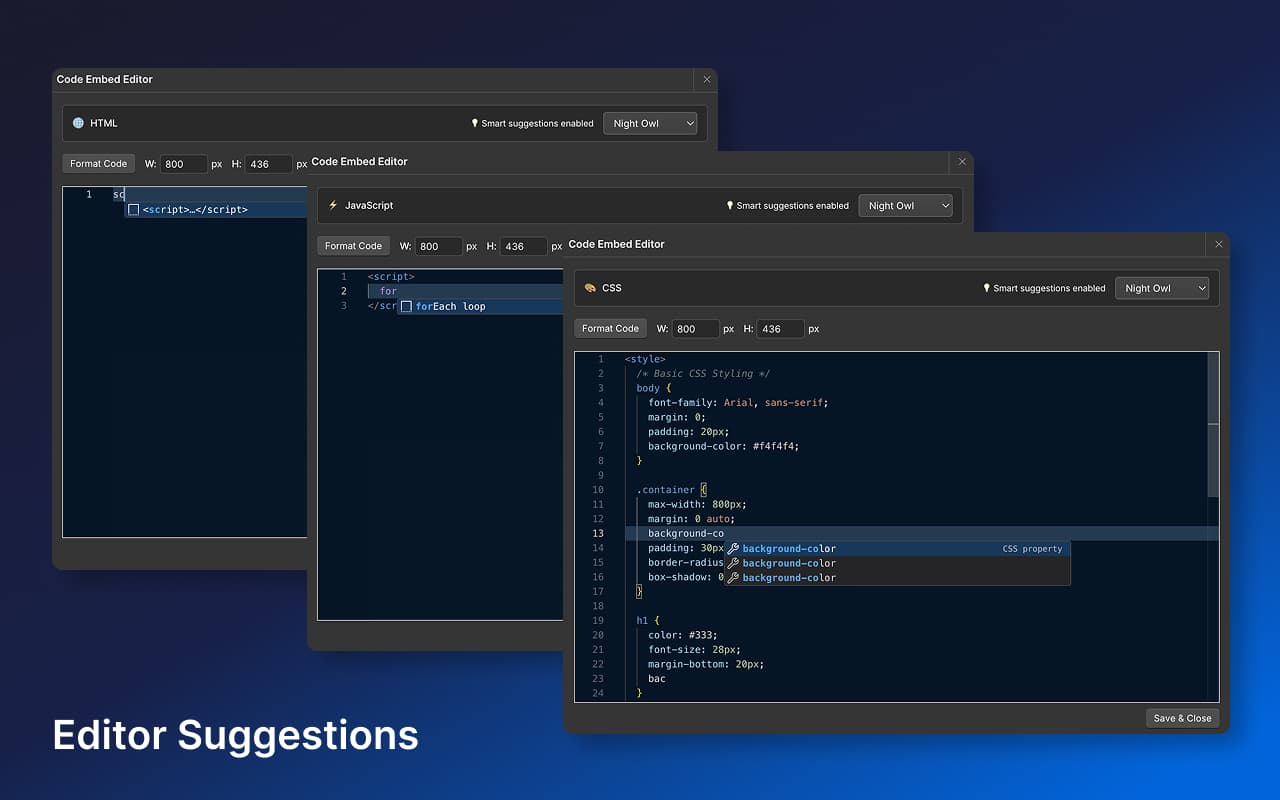
Task: Click the CSS palette icon
Action: 589,288
